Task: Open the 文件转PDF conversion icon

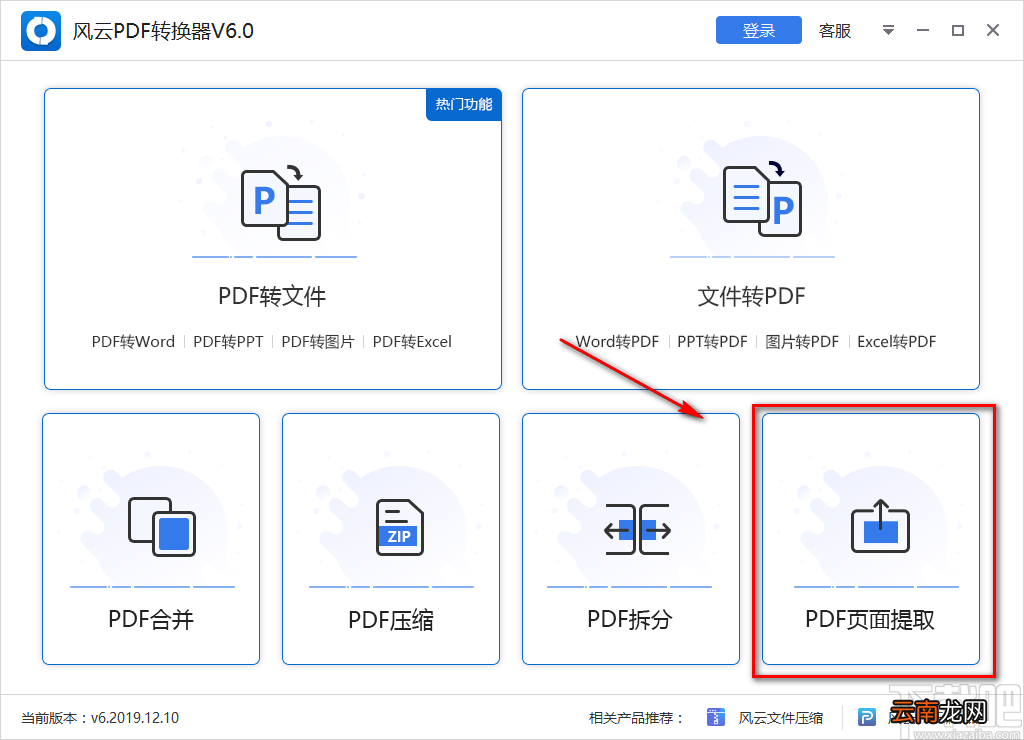Action: coord(763,199)
